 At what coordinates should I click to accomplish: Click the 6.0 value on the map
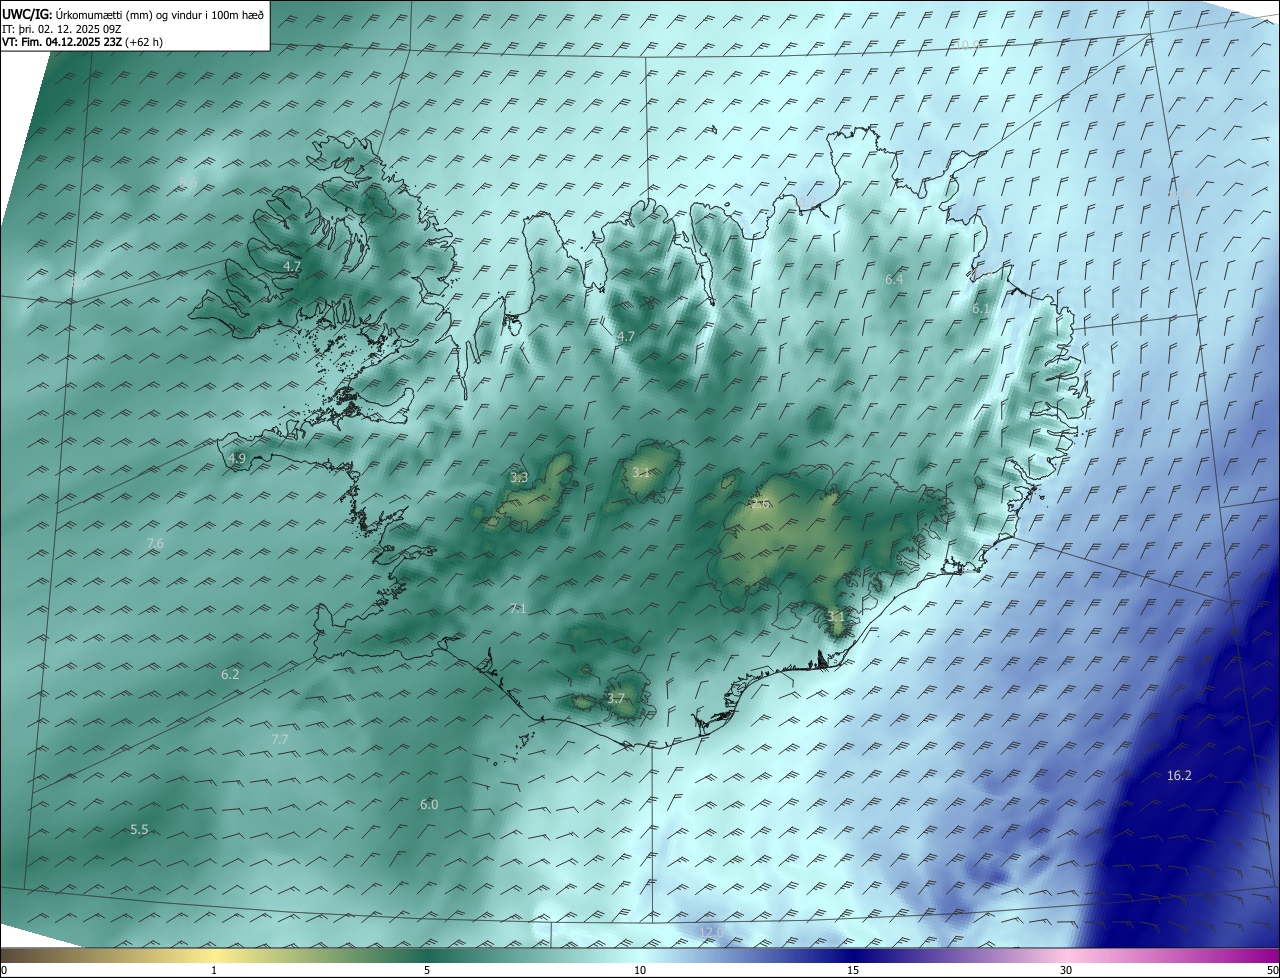tap(428, 804)
